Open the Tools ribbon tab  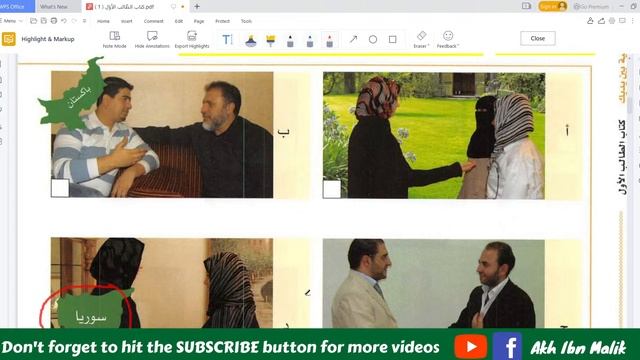[x=246, y=21]
